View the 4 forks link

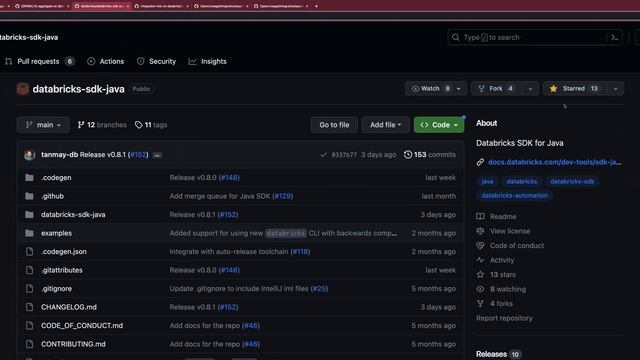[501, 303]
